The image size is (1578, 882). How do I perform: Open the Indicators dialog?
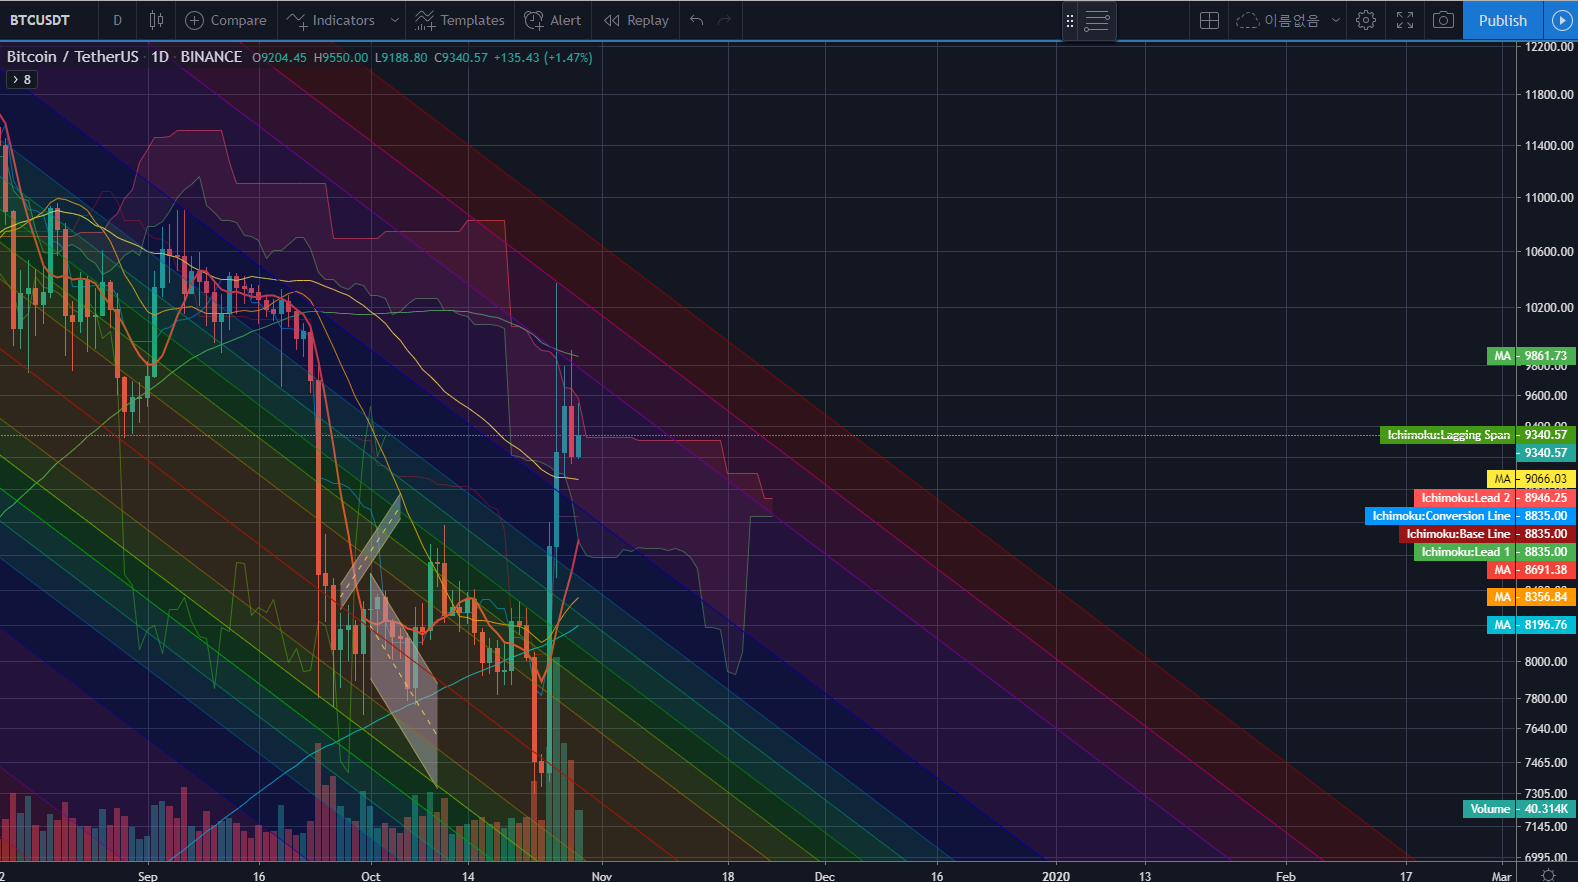tap(330, 20)
